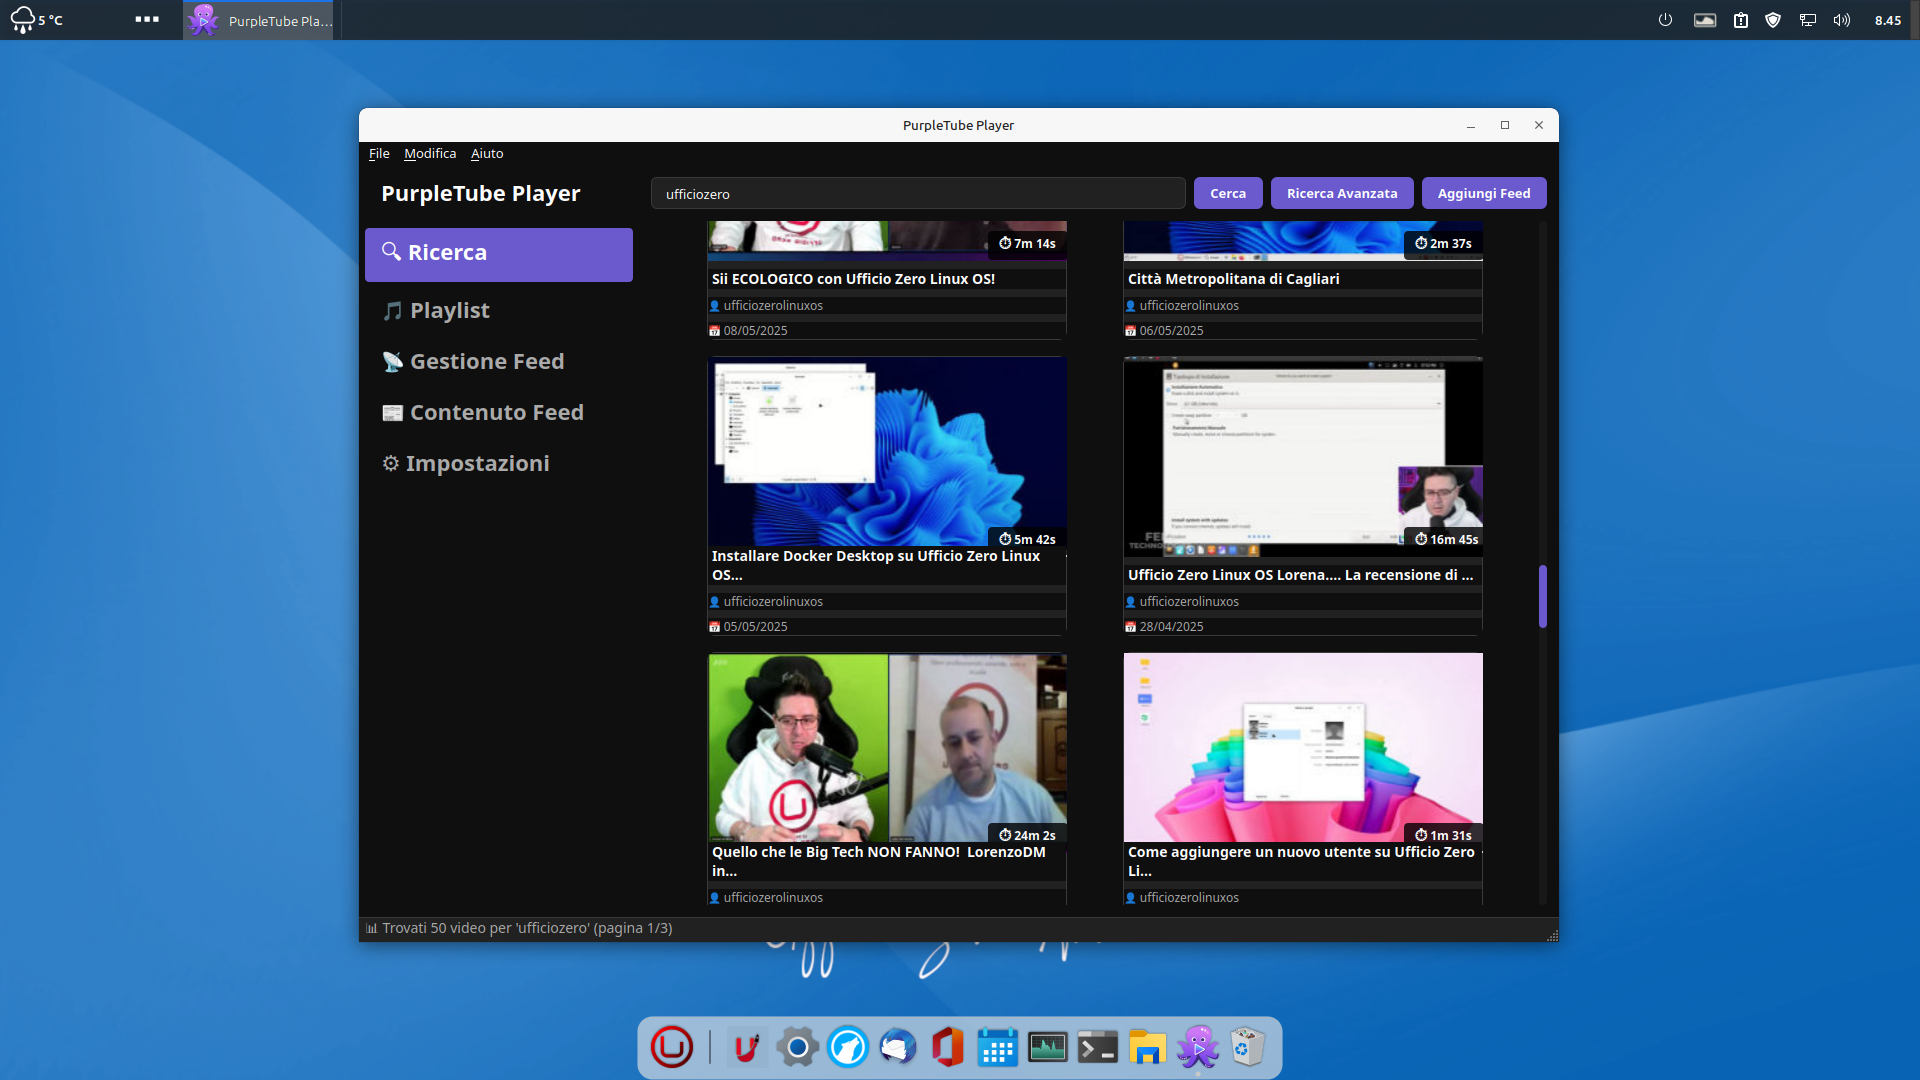Open the Playlist section in sidebar

(x=449, y=311)
